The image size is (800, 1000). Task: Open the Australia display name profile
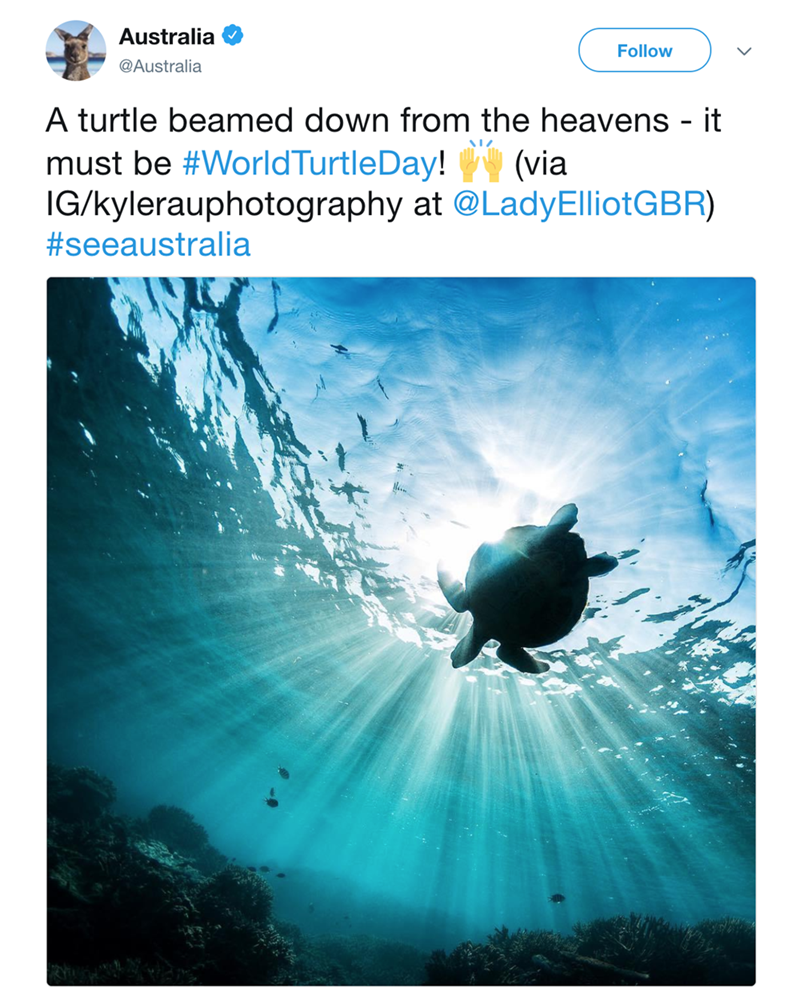pos(166,37)
